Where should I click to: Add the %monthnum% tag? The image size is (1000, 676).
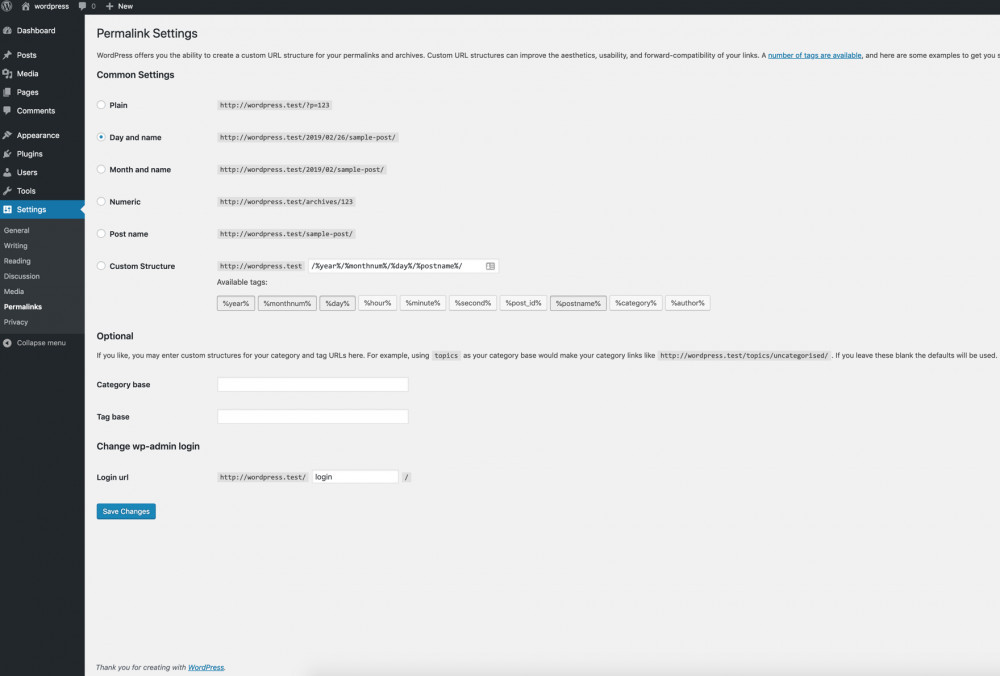tap(287, 304)
